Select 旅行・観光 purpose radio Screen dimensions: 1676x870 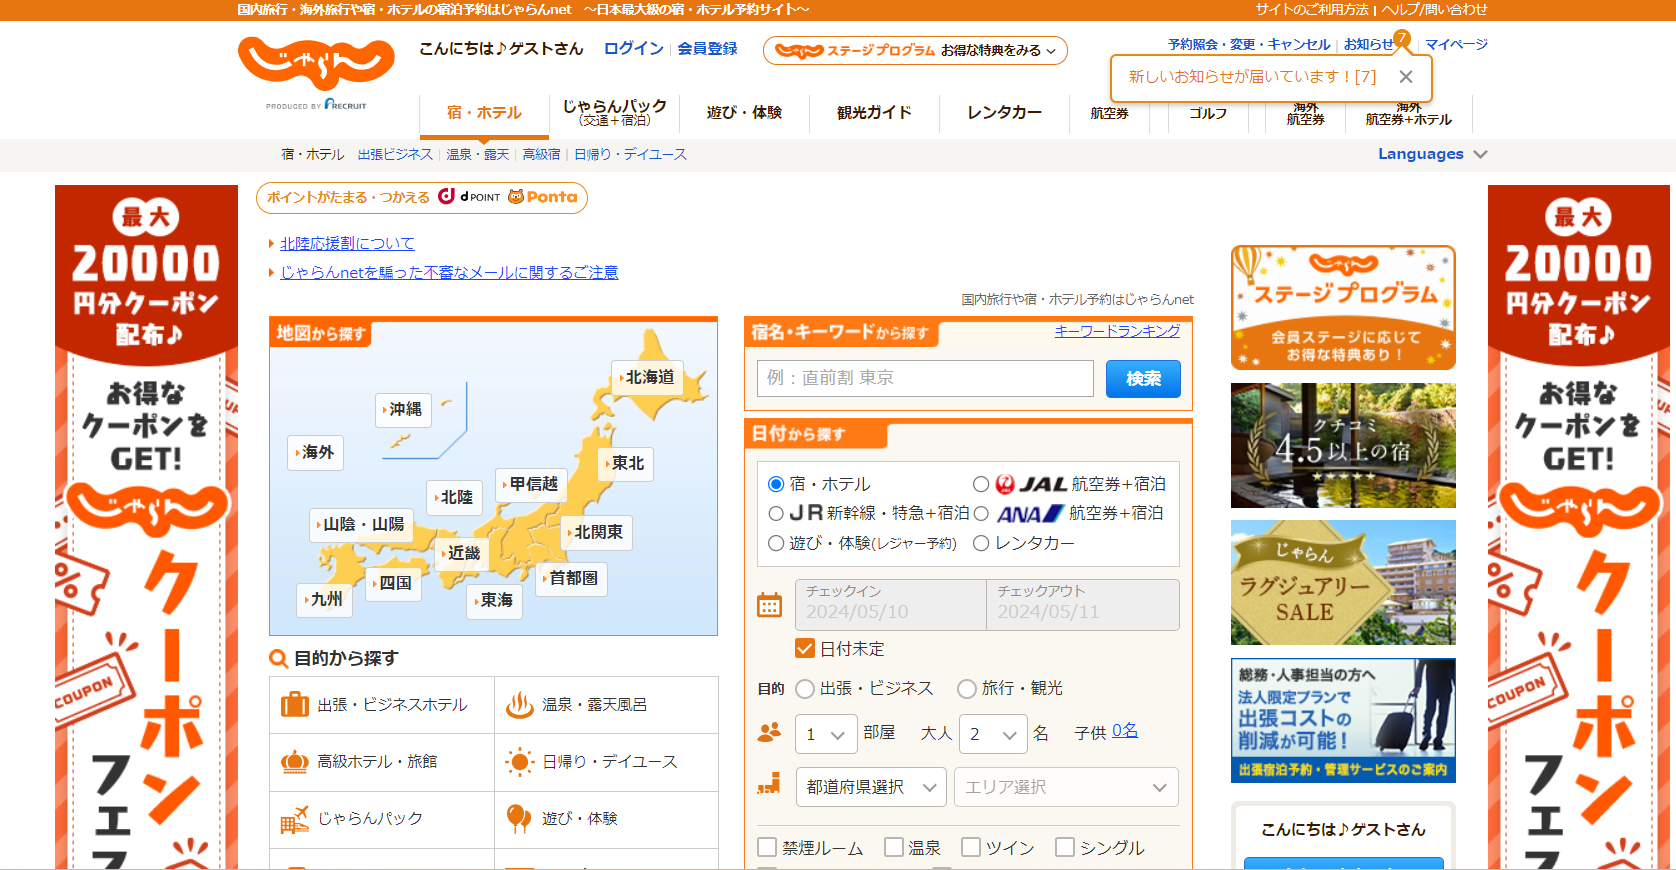pos(967,689)
